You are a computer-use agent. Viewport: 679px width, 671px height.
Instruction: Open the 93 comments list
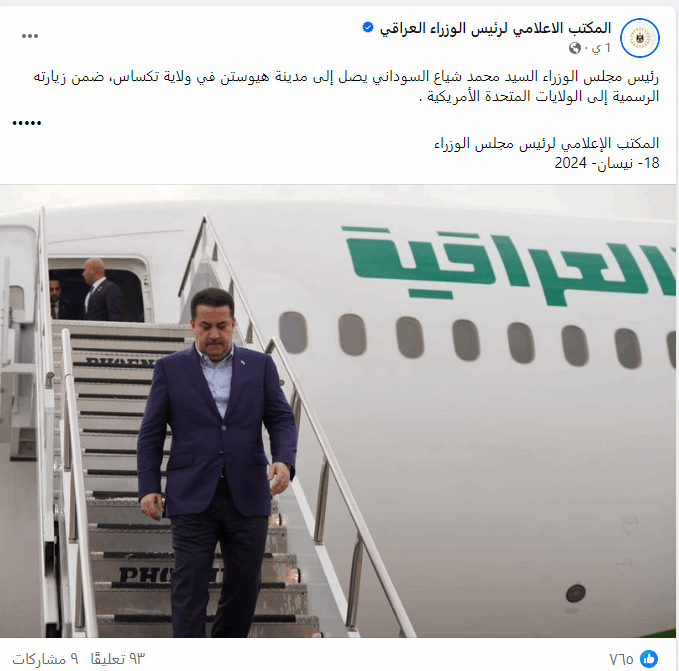pyautogui.click(x=117, y=659)
